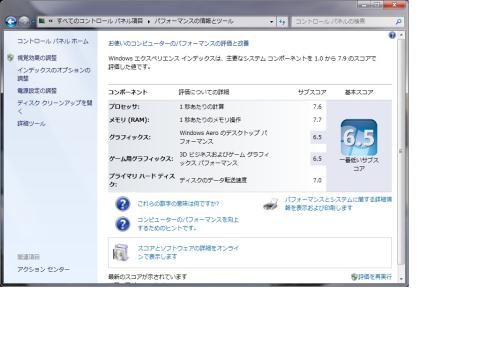Click コンポーネント column header
Image resolution: width=480 pixels, height=360 pixels.
(x=128, y=92)
